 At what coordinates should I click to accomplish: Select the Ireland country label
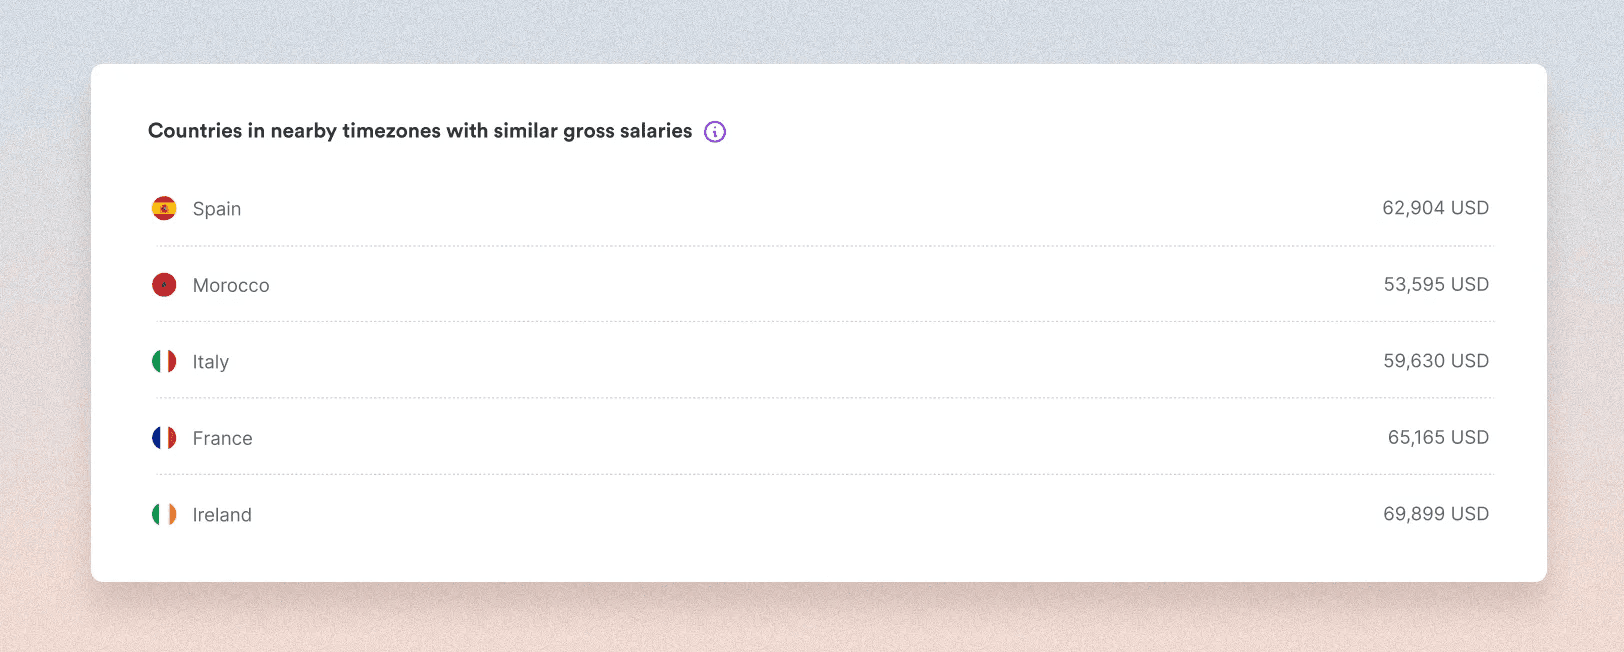coord(222,514)
